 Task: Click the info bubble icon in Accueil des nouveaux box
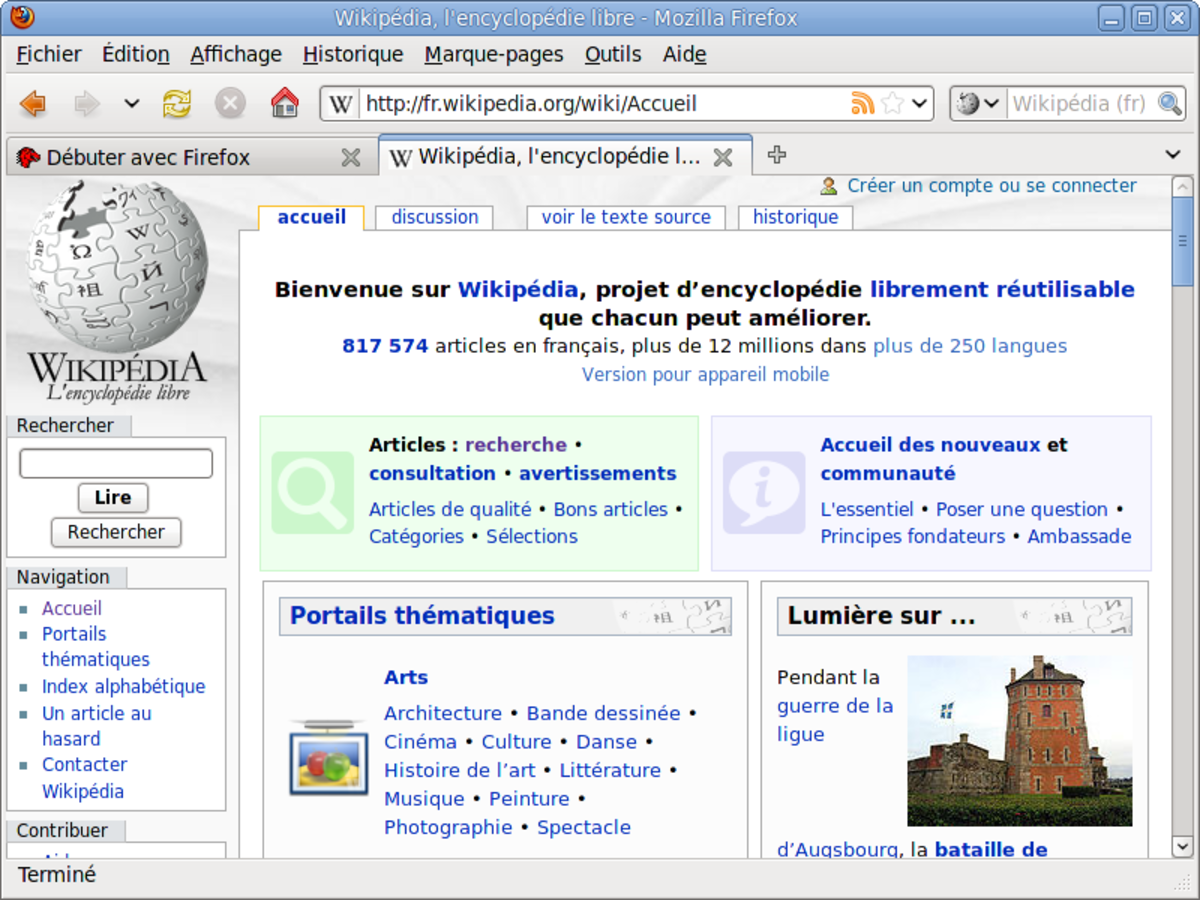tap(764, 492)
